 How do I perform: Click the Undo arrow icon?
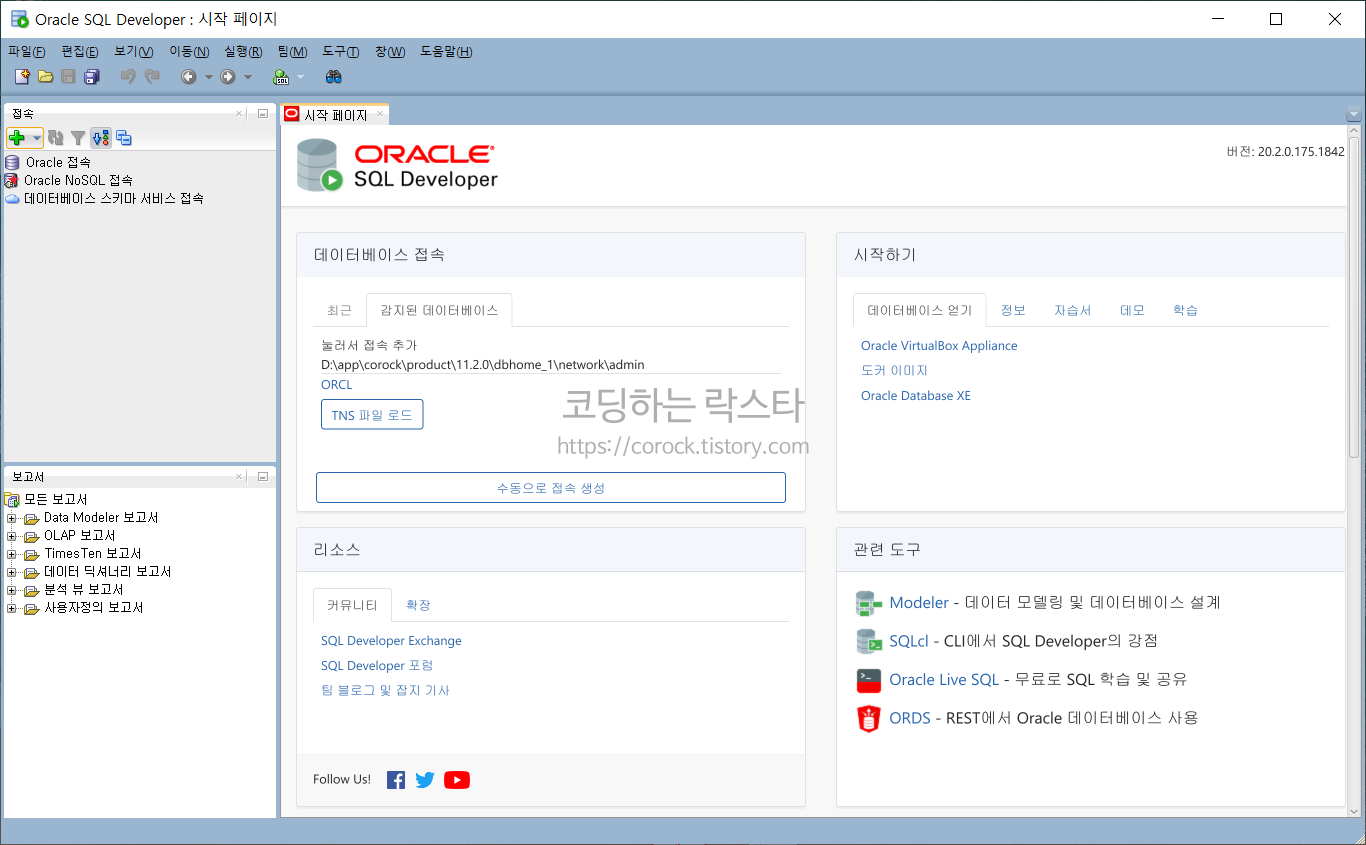(x=127, y=76)
